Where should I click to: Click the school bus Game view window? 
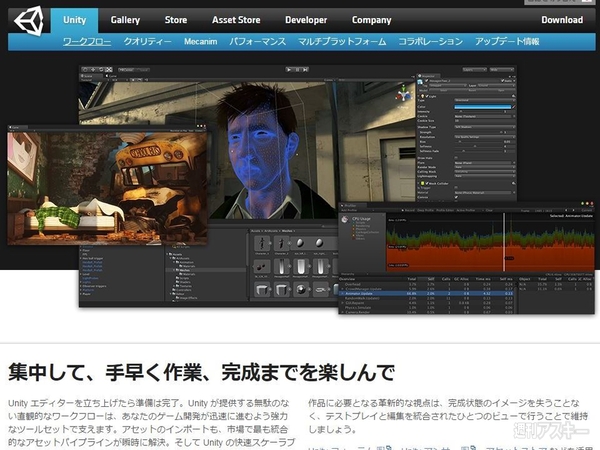pos(108,186)
